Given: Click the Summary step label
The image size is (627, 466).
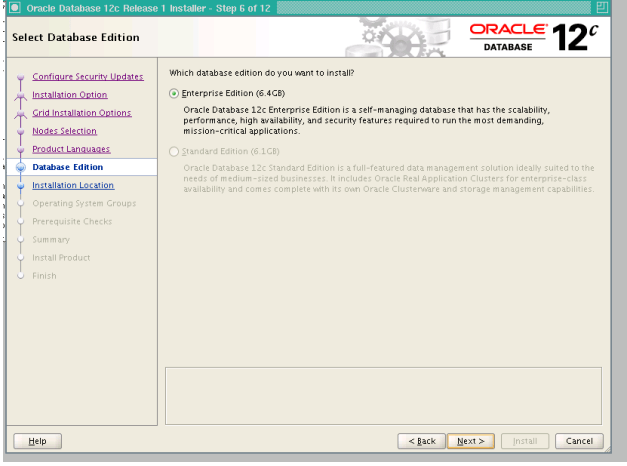Looking at the screenshot, I should pyautogui.click(x=51, y=240).
